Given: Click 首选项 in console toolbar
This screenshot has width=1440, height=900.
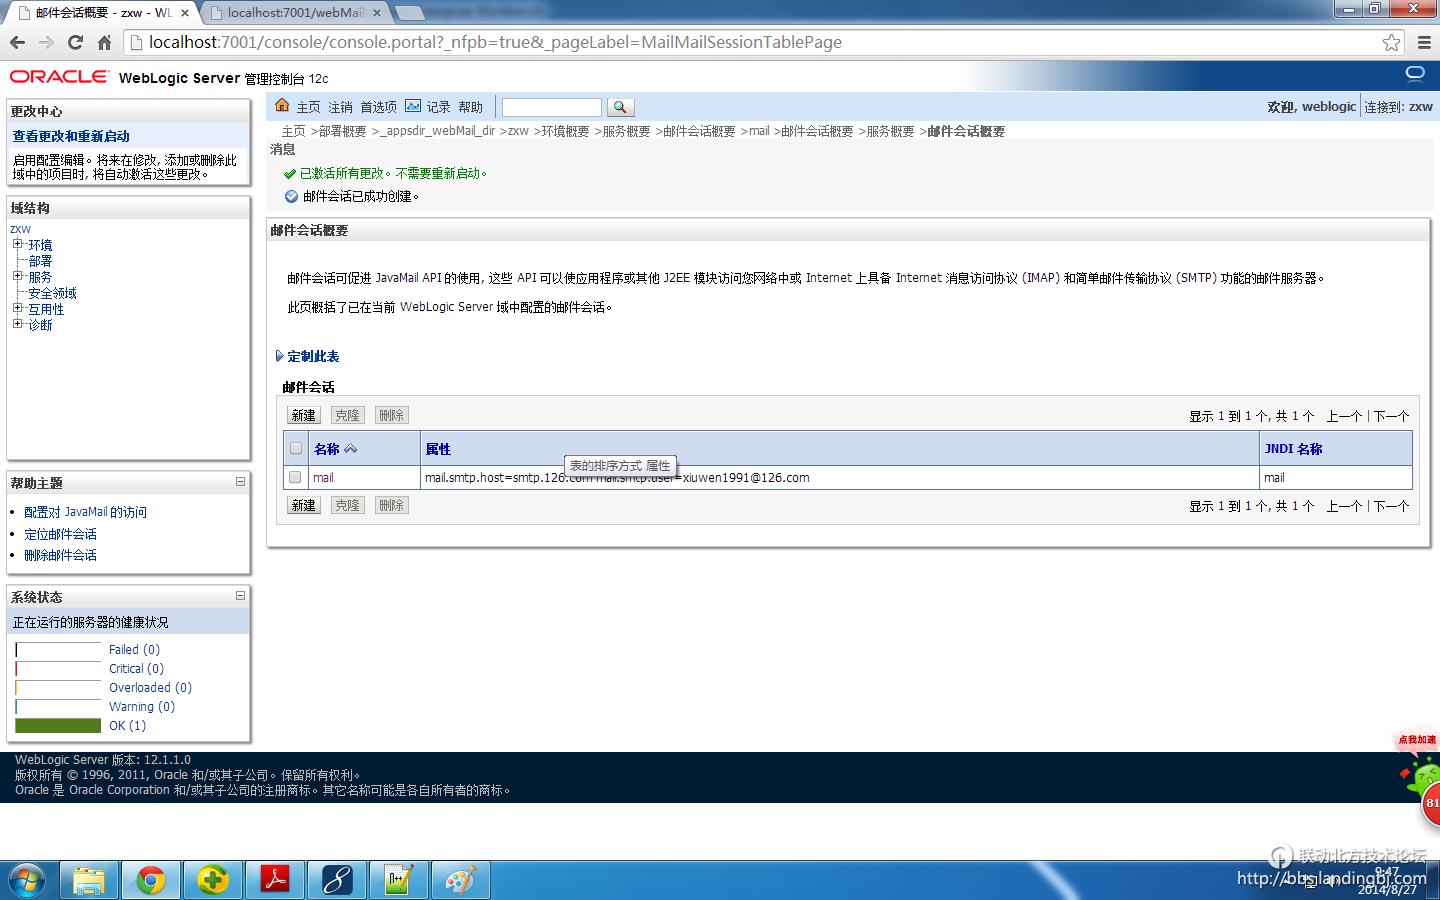Looking at the screenshot, I should pos(378,107).
